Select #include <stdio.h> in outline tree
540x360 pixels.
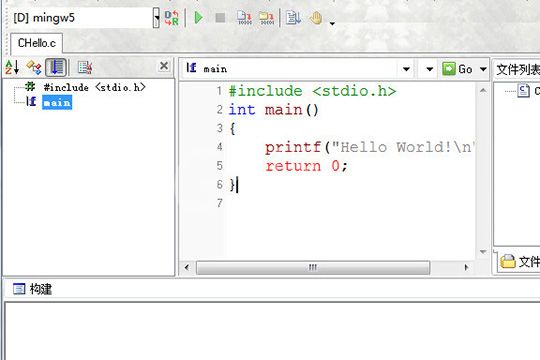[95, 87]
